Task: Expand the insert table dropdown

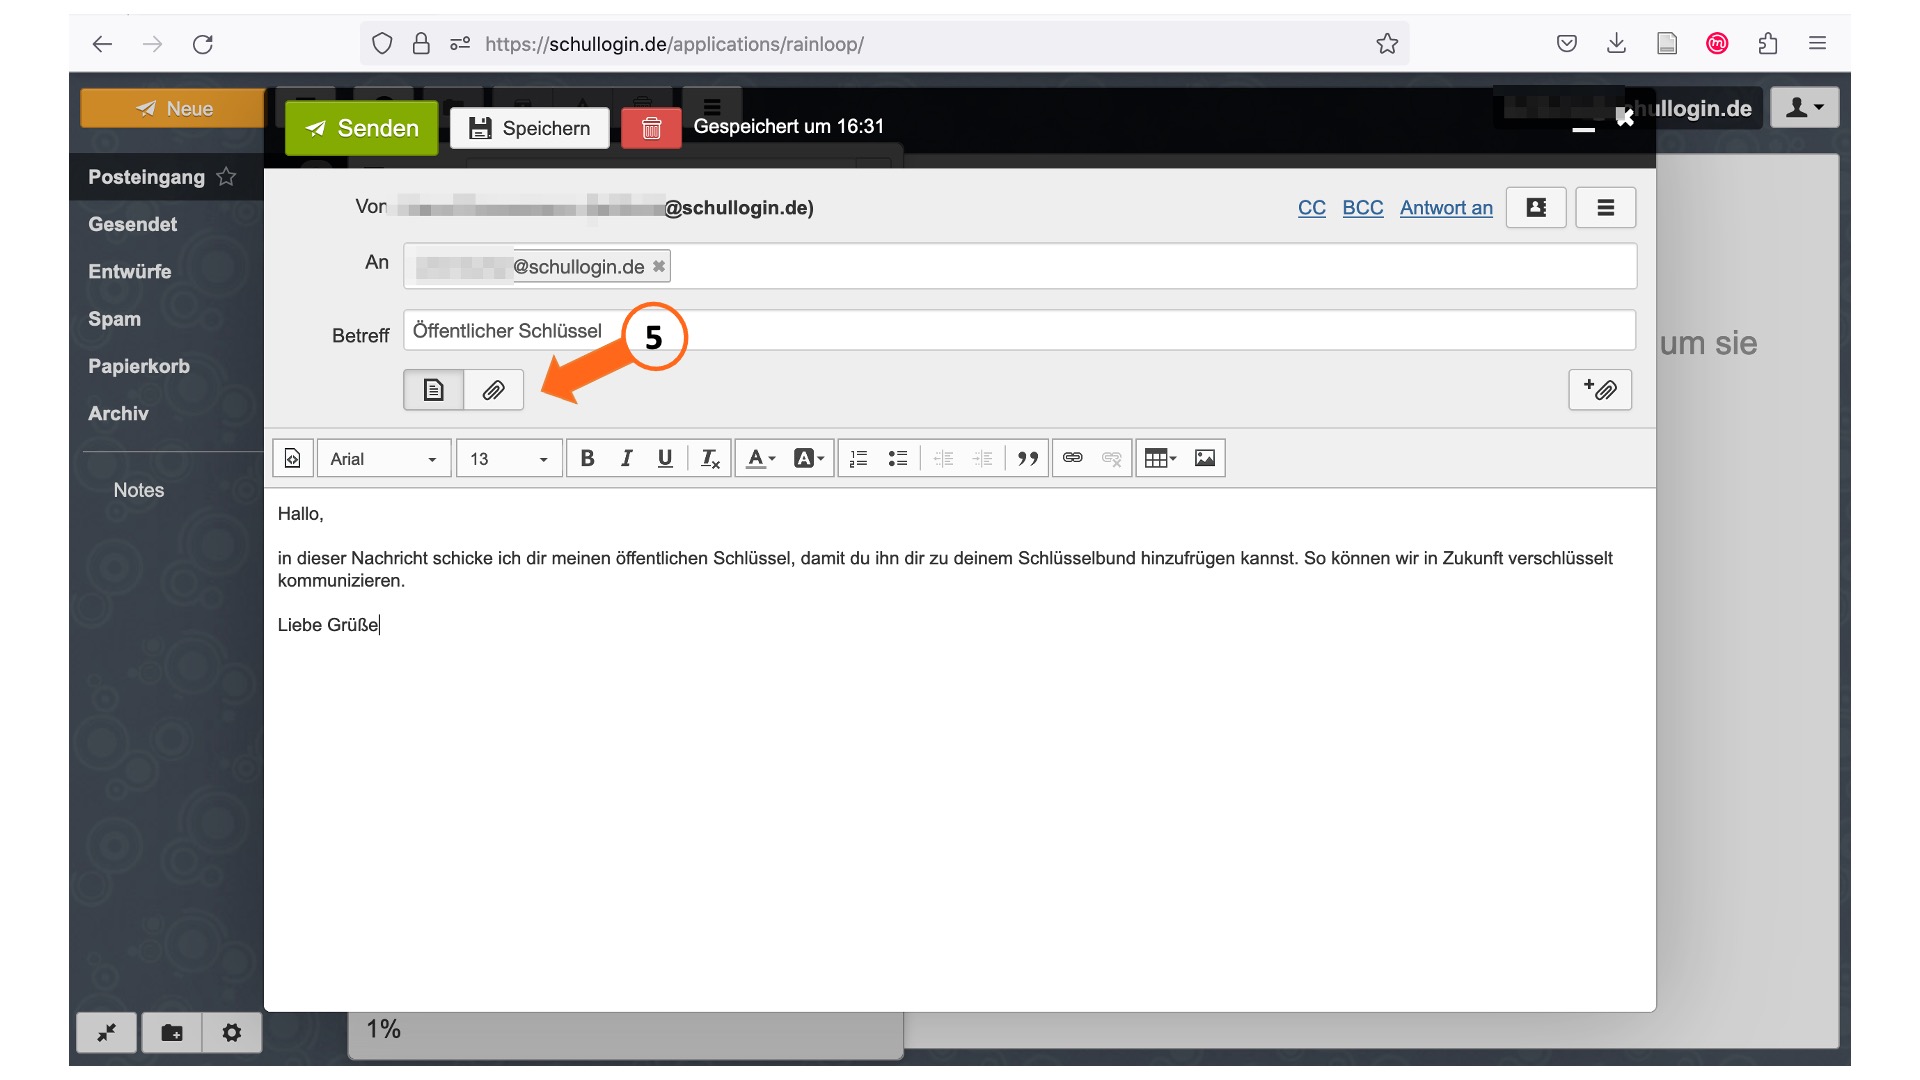Action: tap(1160, 458)
